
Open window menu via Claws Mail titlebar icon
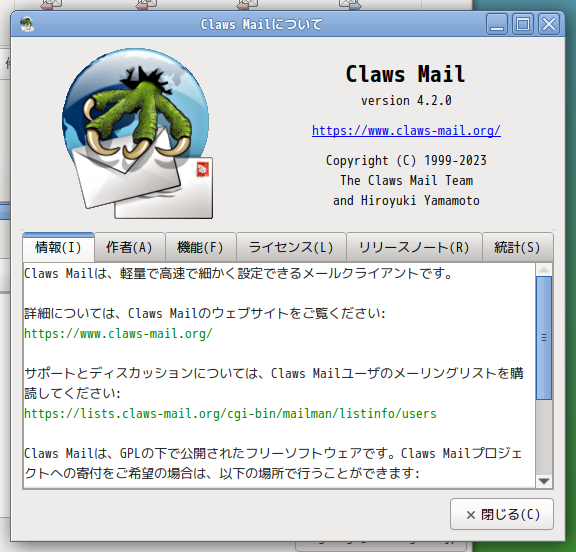(x=27, y=25)
